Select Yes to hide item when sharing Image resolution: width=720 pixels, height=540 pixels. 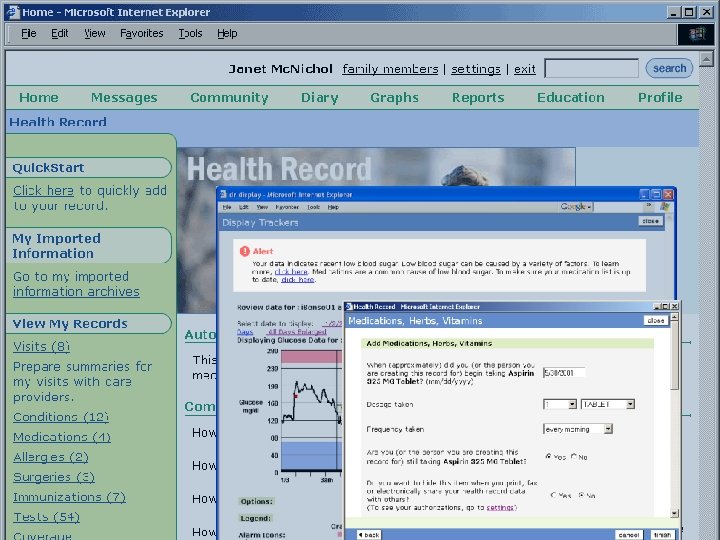[x=553, y=495]
